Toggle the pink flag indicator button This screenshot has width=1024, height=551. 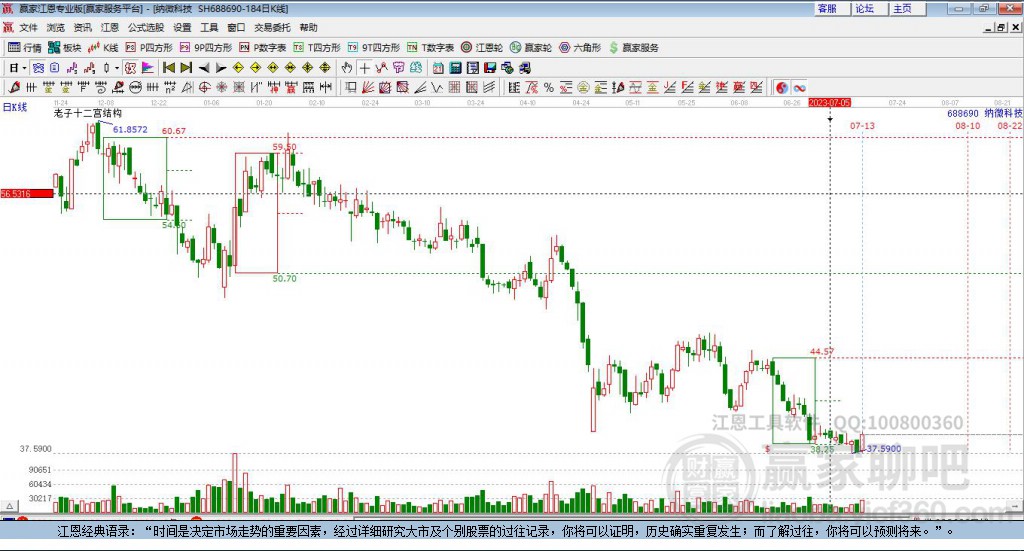(x=148, y=68)
